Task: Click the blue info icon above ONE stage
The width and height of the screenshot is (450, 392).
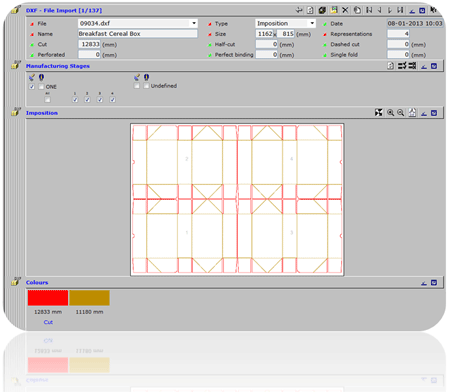Action: 41,77
